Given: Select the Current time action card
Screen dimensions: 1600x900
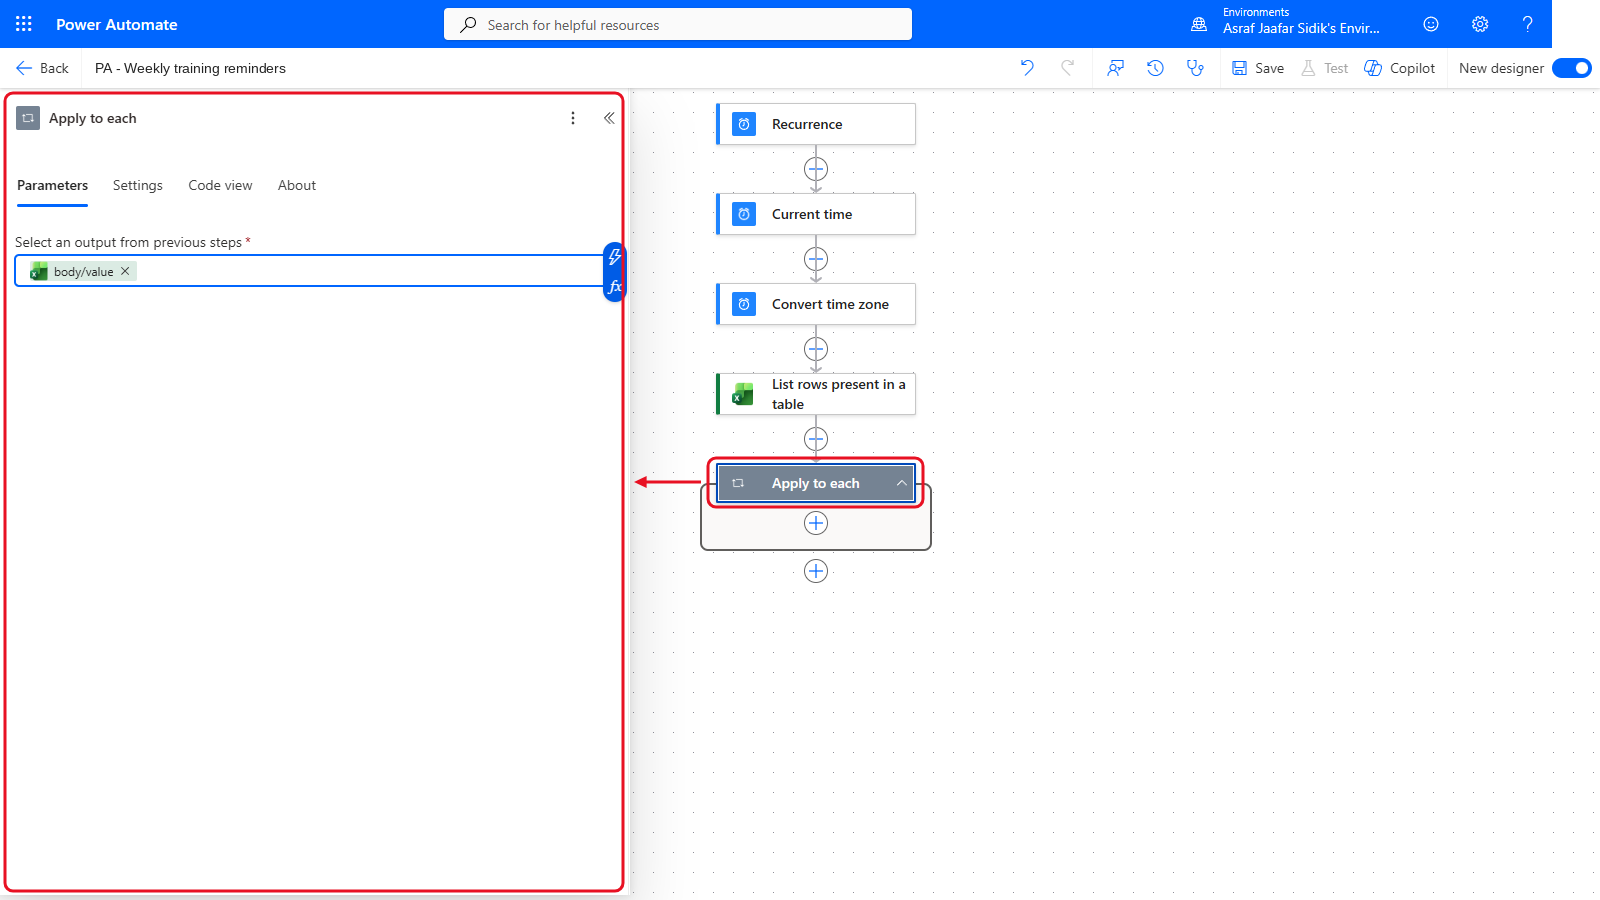Looking at the screenshot, I should point(816,214).
